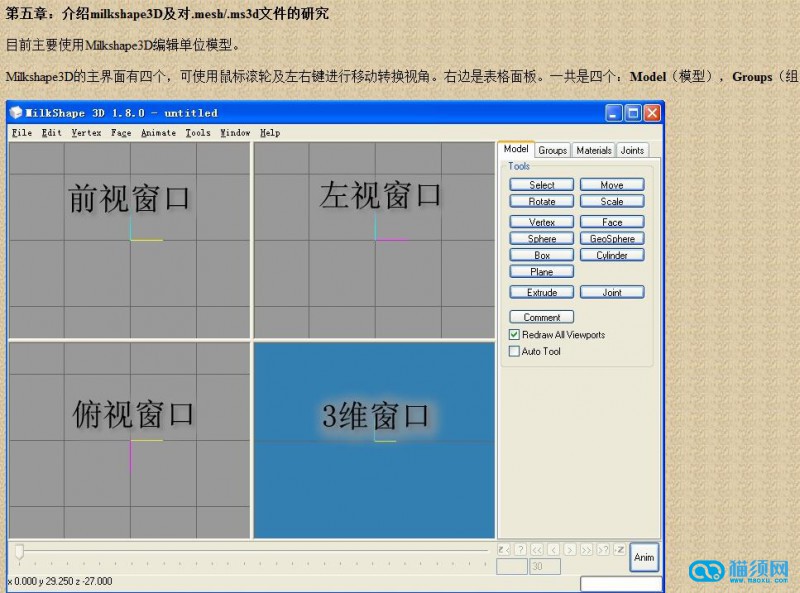This screenshot has width=800, height=593.
Task: Click the '>?' next-keyframe playback button
Action: 603,550
